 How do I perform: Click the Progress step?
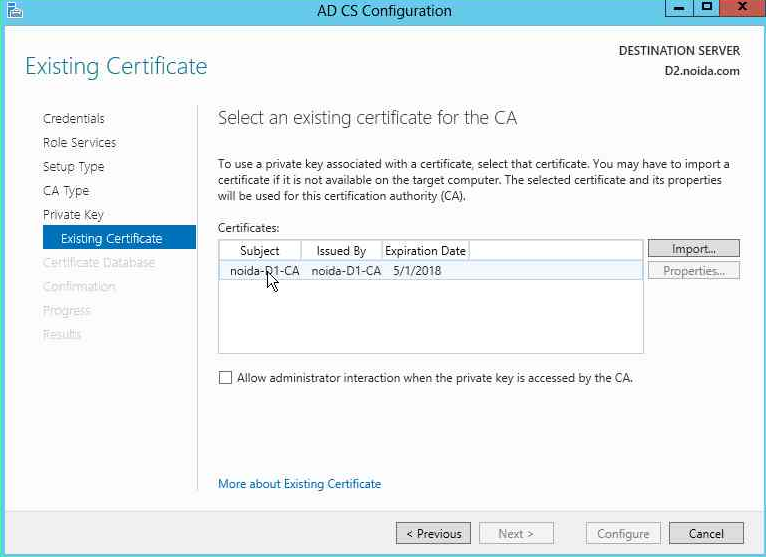point(67,310)
